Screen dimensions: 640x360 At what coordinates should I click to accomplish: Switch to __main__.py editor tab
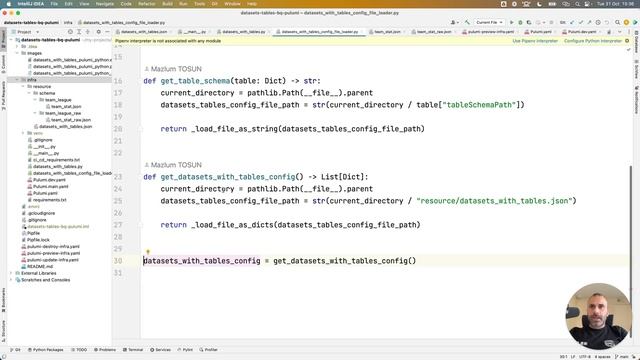(194, 32)
